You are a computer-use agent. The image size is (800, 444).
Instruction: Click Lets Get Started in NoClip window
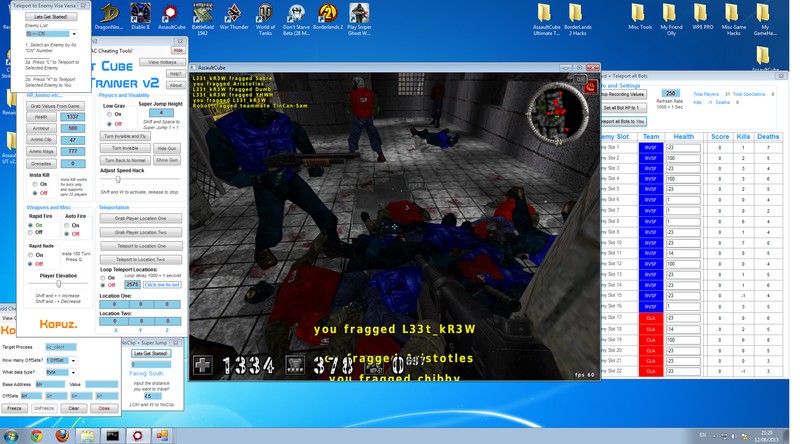(151, 354)
